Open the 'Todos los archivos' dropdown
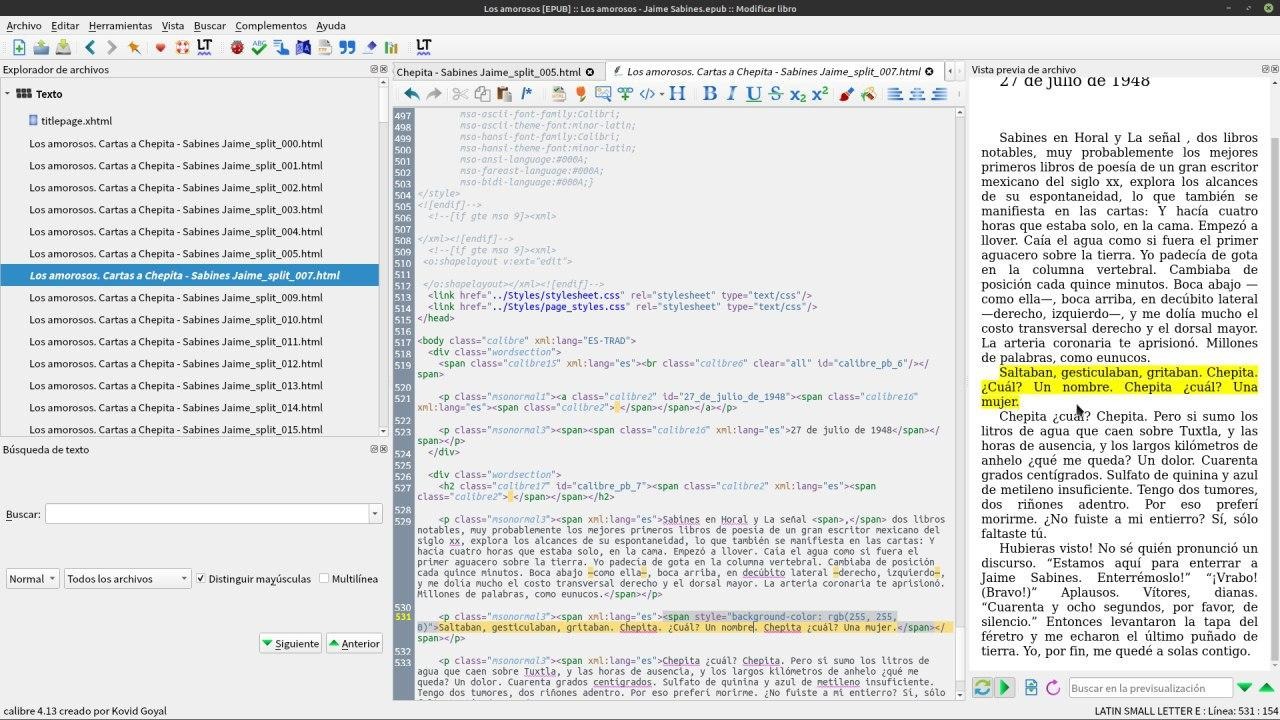1280x720 pixels. click(127, 579)
